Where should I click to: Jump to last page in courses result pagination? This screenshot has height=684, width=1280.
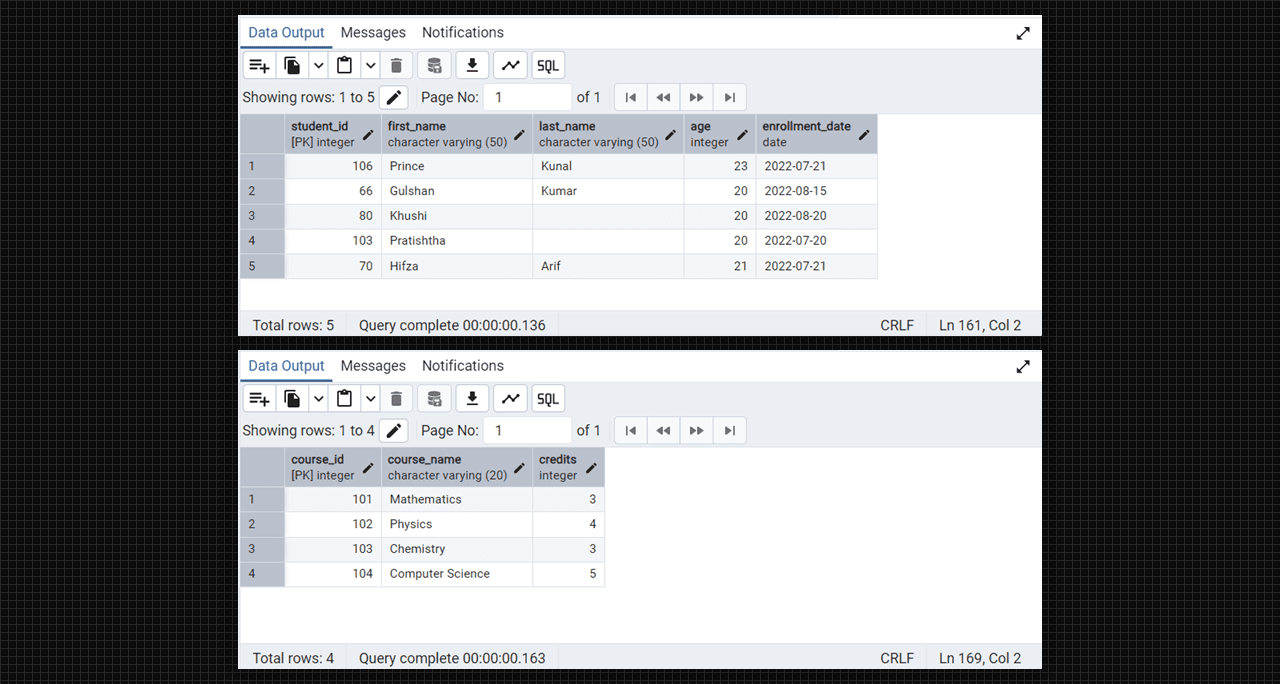(x=729, y=430)
